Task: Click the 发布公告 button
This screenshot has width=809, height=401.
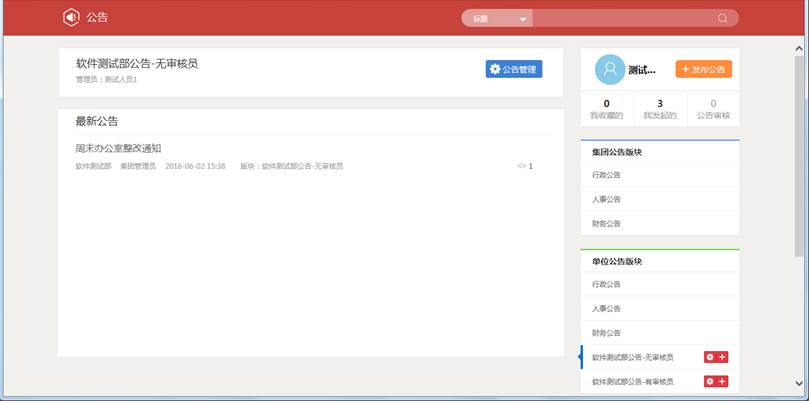Action: click(x=703, y=69)
